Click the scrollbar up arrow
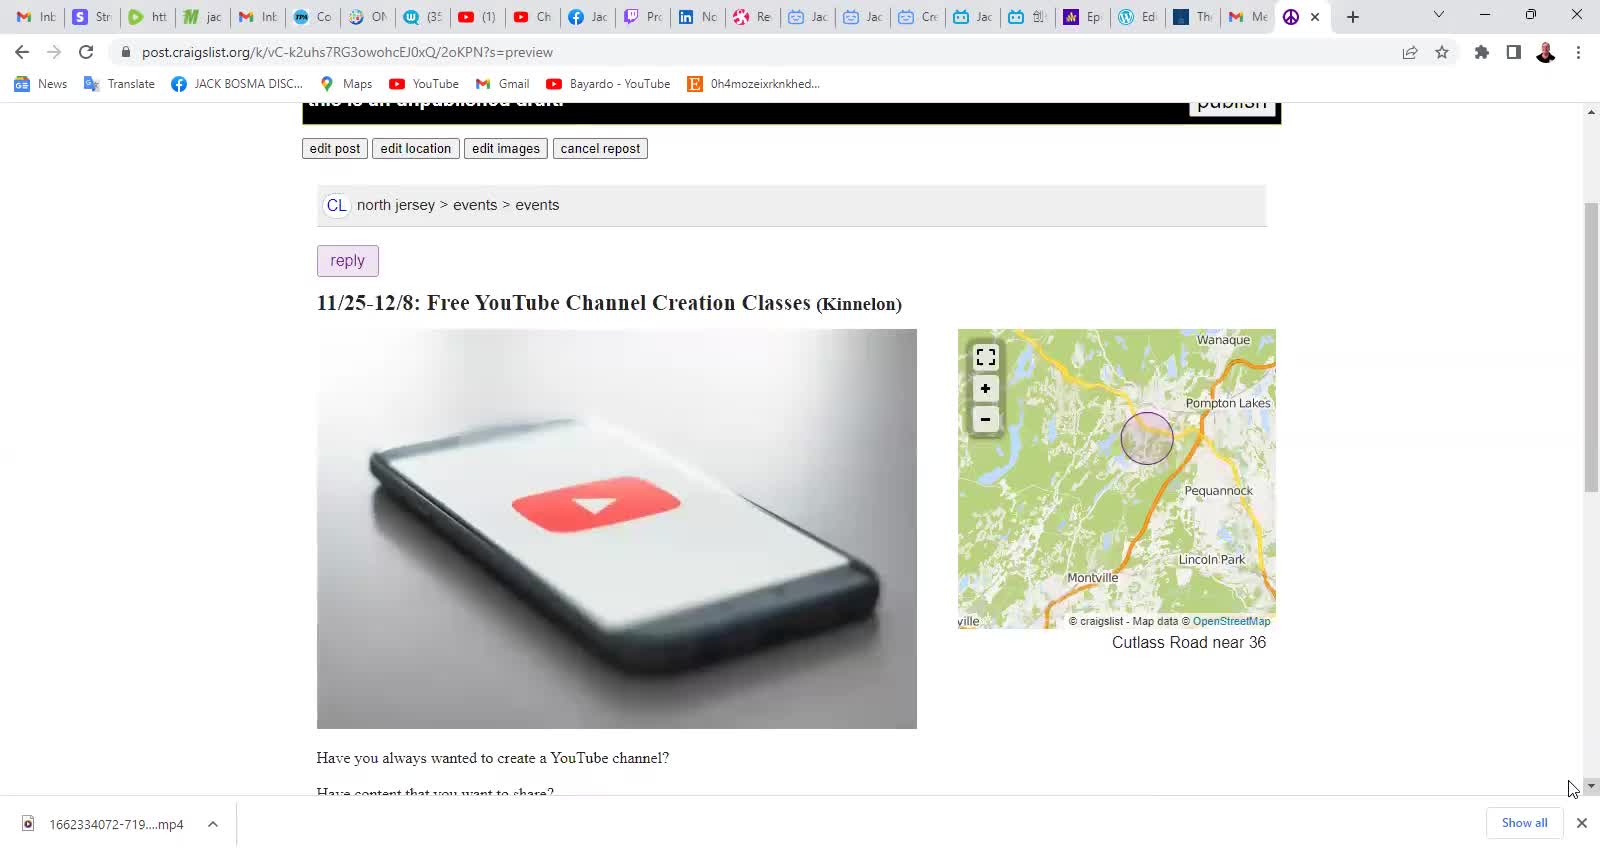Image resolution: width=1600 pixels, height=852 pixels. [1591, 111]
